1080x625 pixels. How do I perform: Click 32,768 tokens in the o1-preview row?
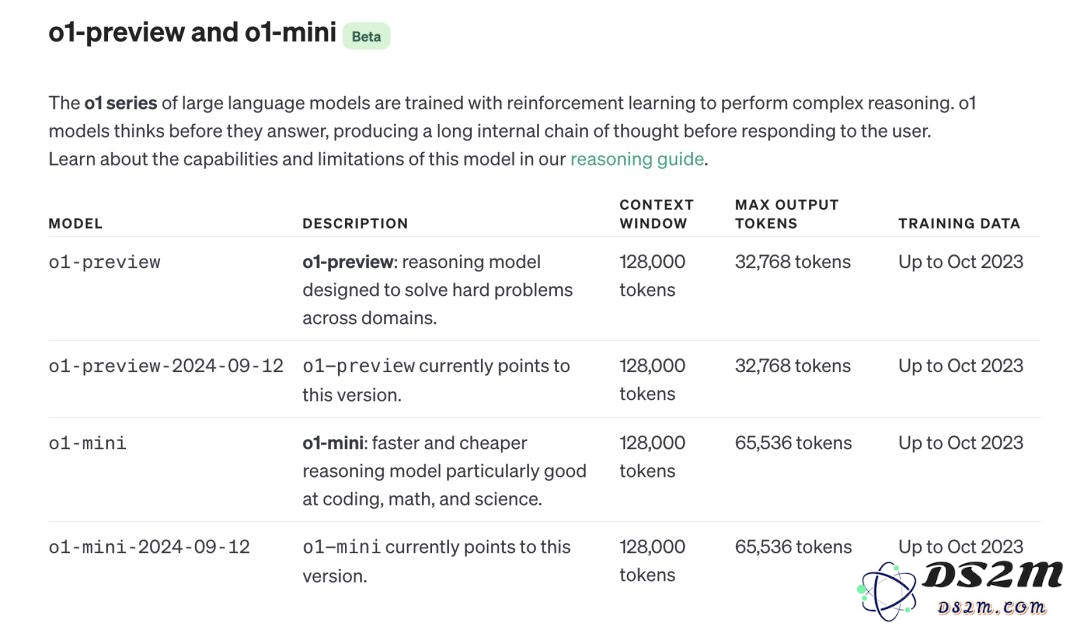[793, 262]
